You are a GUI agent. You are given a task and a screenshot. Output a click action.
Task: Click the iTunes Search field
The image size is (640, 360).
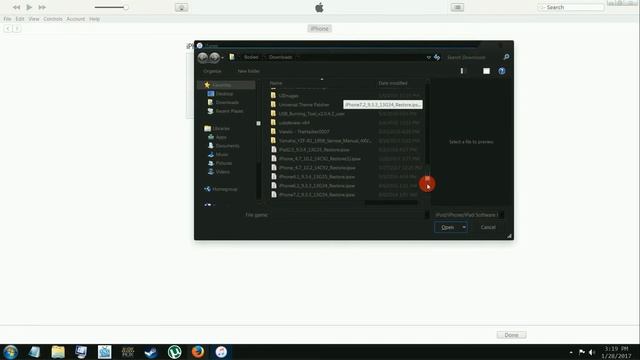click(571, 7)
